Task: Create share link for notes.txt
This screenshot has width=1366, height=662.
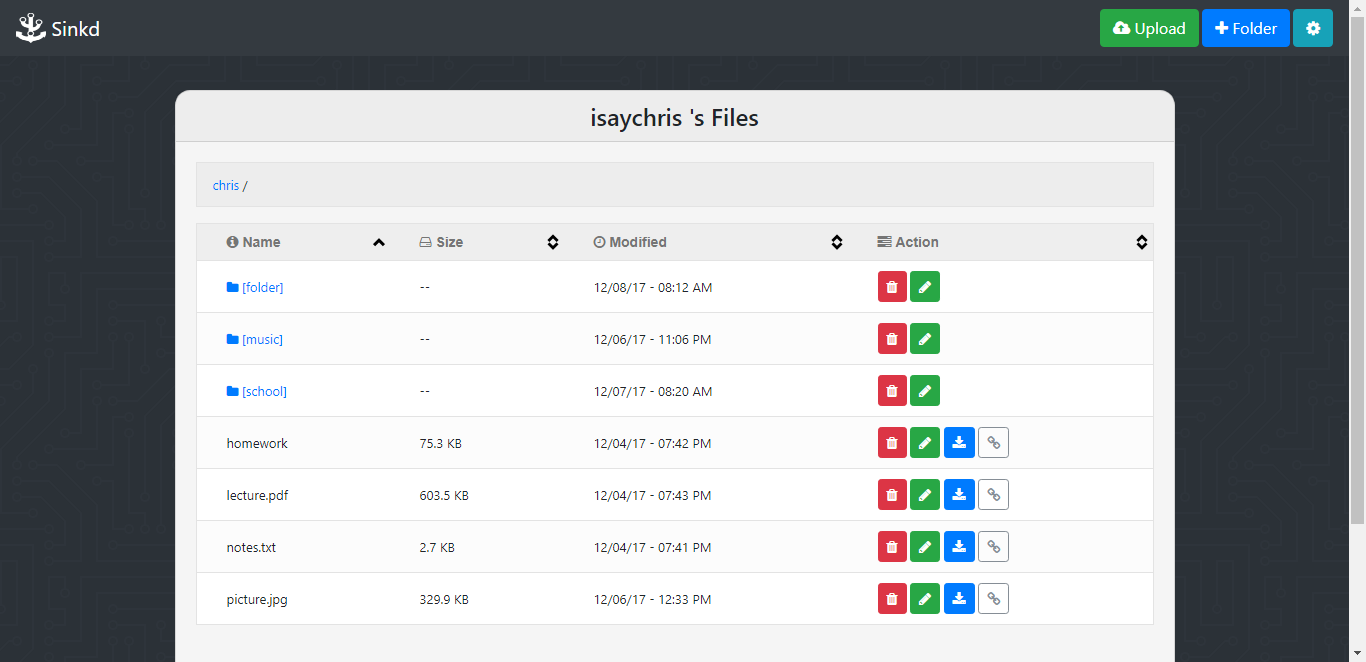Action: (x=993, y=547)
